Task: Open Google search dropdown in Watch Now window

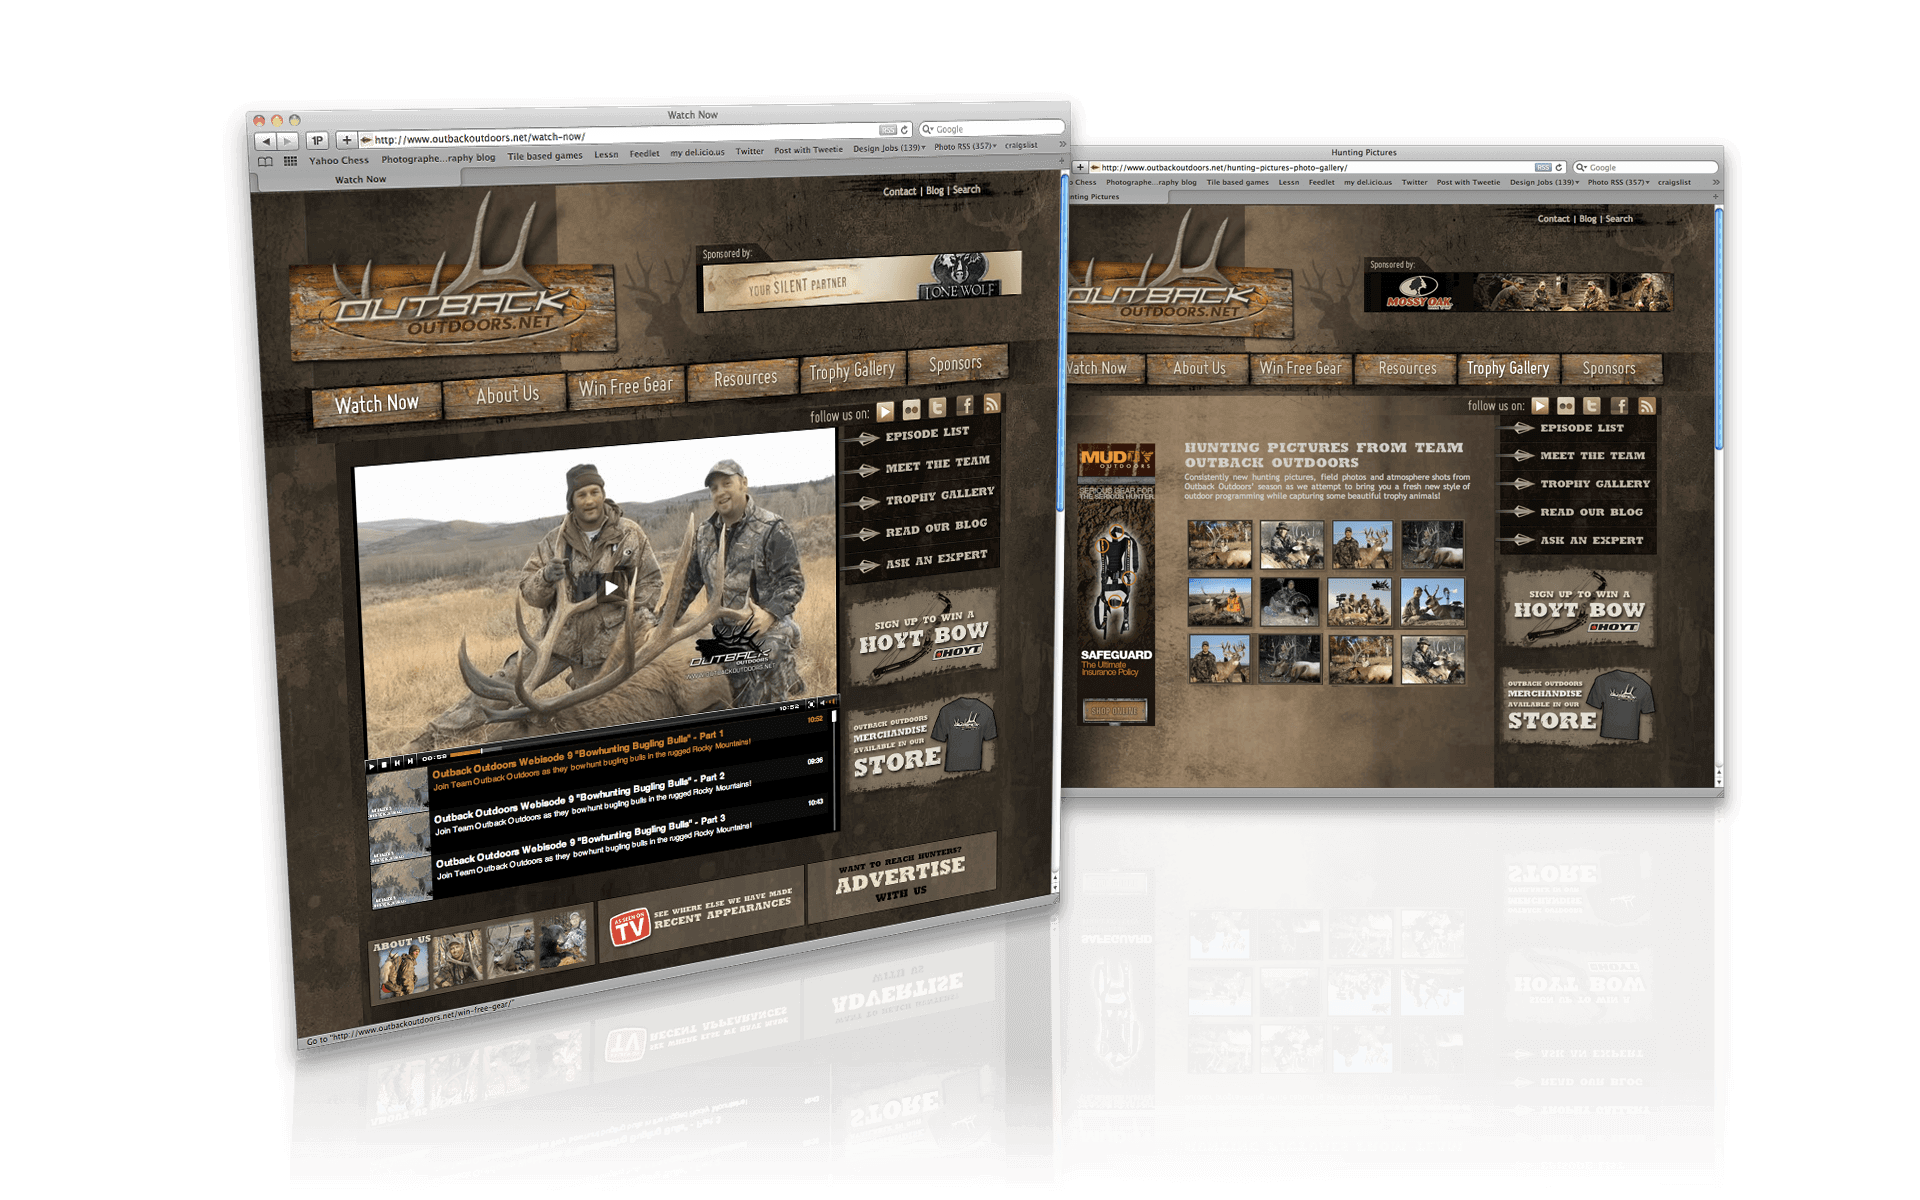Action: [928, 129]
